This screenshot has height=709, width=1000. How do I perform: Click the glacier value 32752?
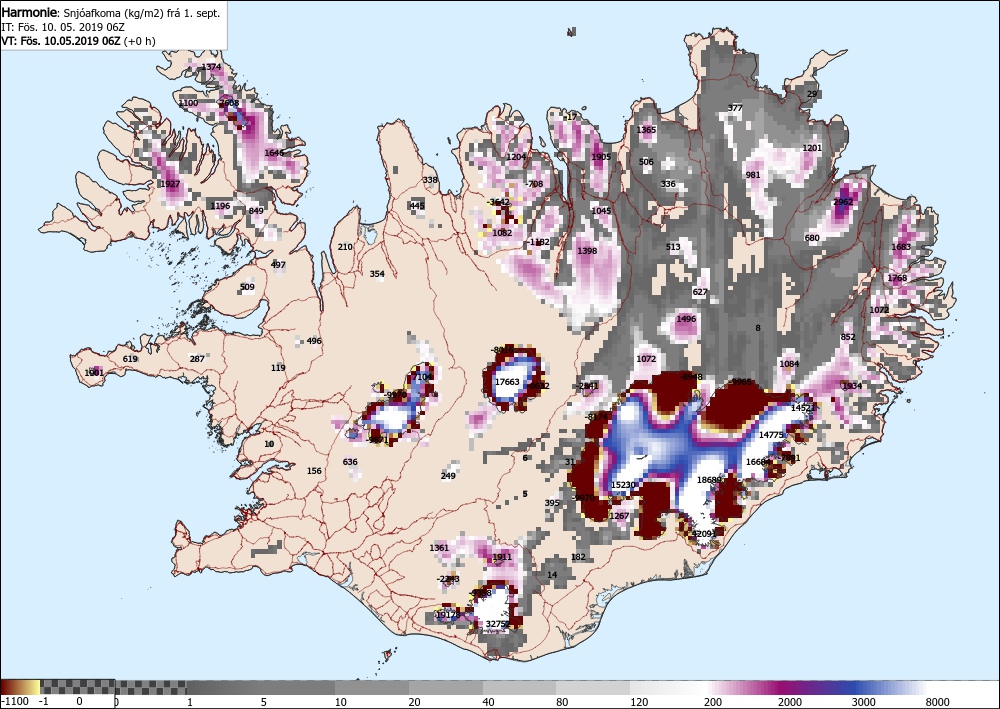(x=497, y=624)
